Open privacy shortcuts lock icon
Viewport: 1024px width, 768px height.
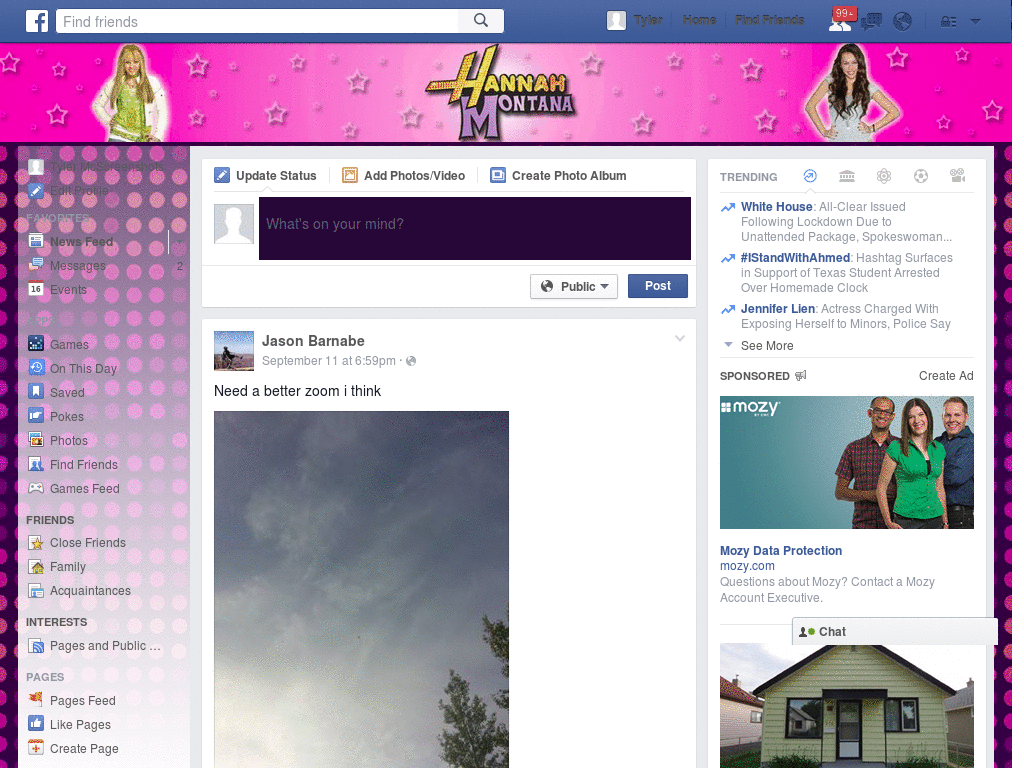point(948,22)
